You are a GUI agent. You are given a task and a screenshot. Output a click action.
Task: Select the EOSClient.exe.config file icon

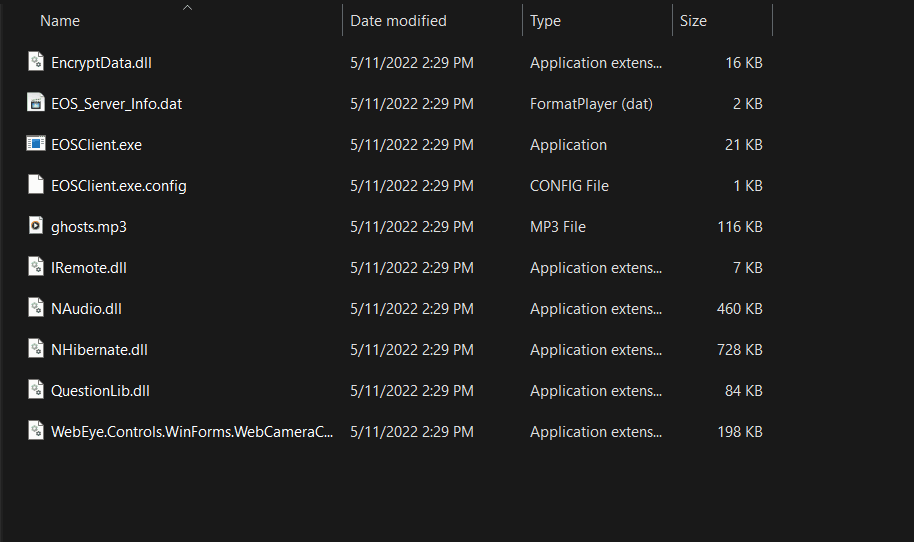tap(36, 185)
